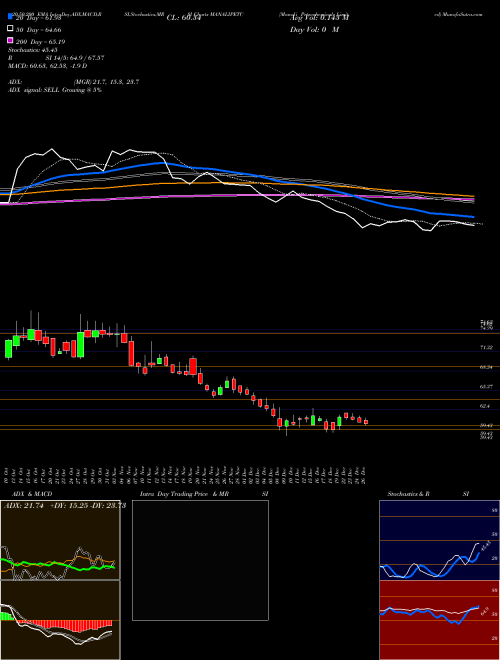Select the '200 Day = 65.19' legend text
This screenshot has height=660, width=500.
coord(40,42)
